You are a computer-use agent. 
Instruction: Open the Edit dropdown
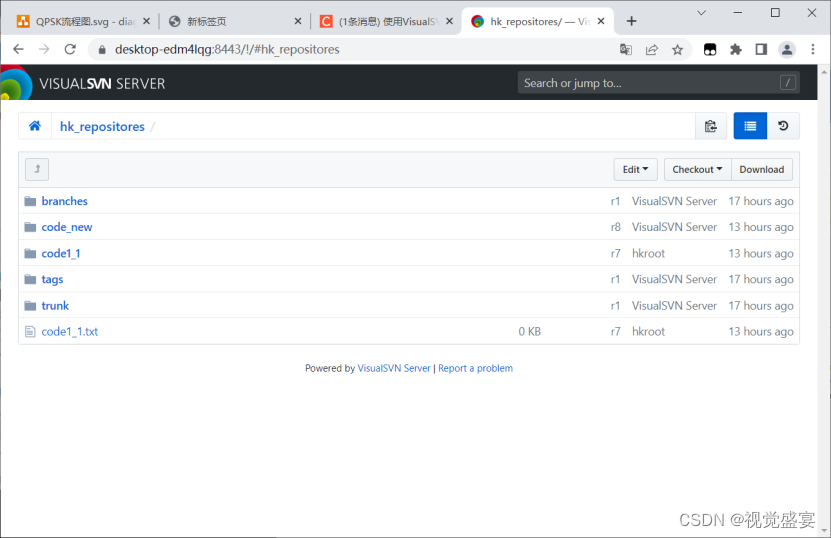tap(635, 170)
